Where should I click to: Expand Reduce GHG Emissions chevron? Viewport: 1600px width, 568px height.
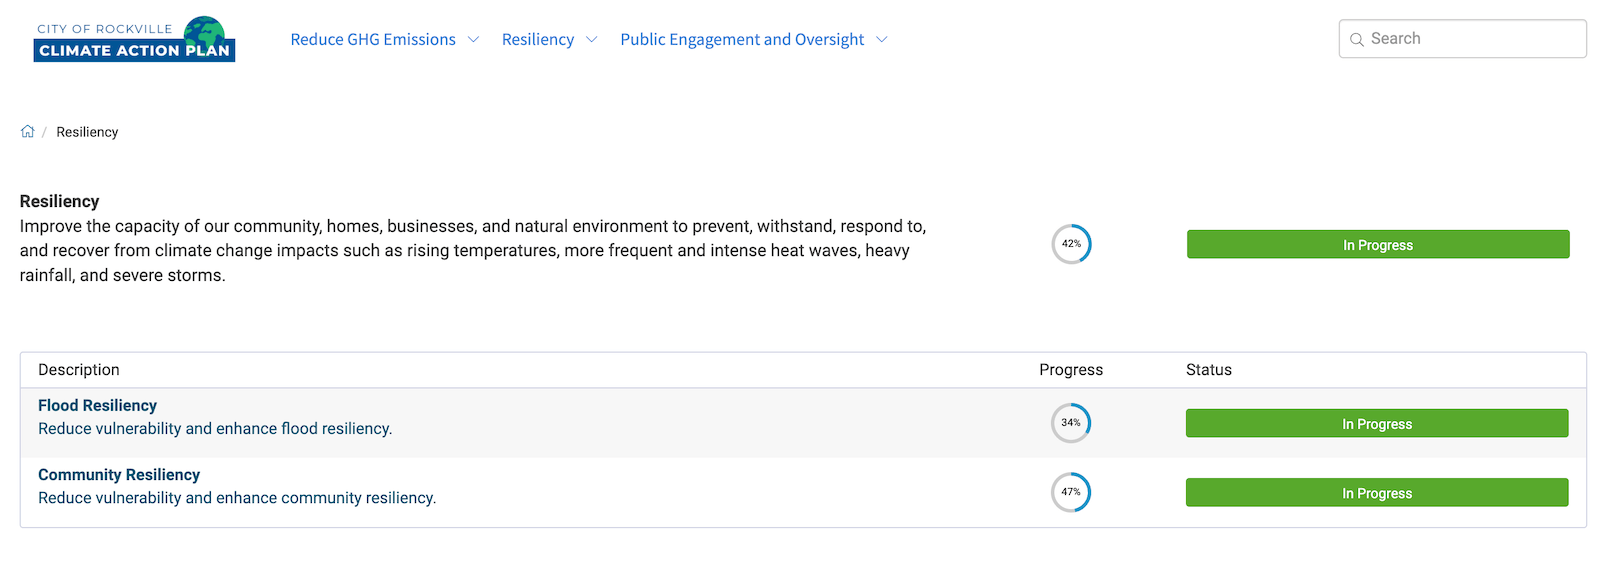[473, 39]
